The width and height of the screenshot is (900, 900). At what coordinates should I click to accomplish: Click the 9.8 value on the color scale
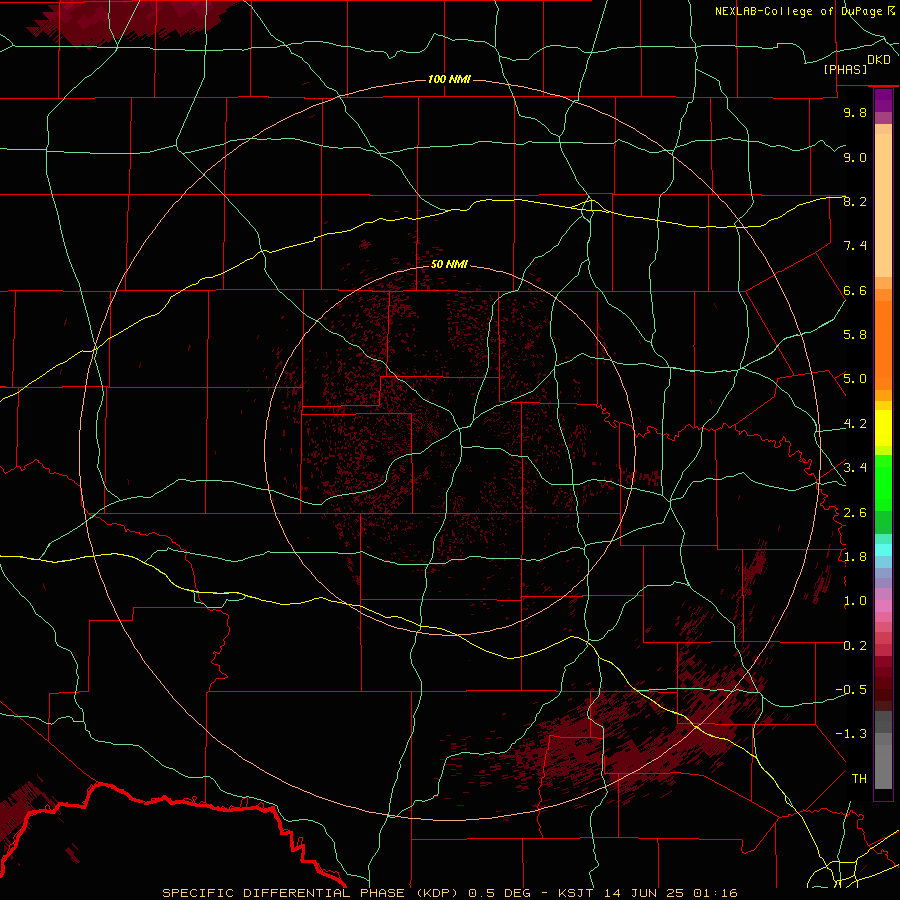(x=855, y=112)
